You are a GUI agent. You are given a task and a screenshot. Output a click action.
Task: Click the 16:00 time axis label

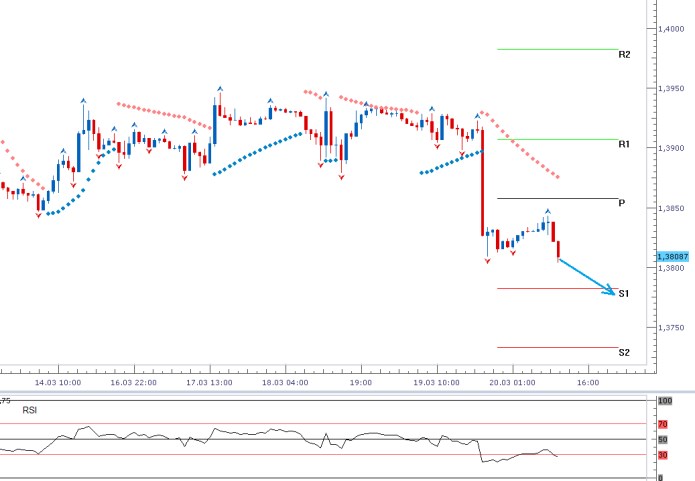(x=588, y=383)
